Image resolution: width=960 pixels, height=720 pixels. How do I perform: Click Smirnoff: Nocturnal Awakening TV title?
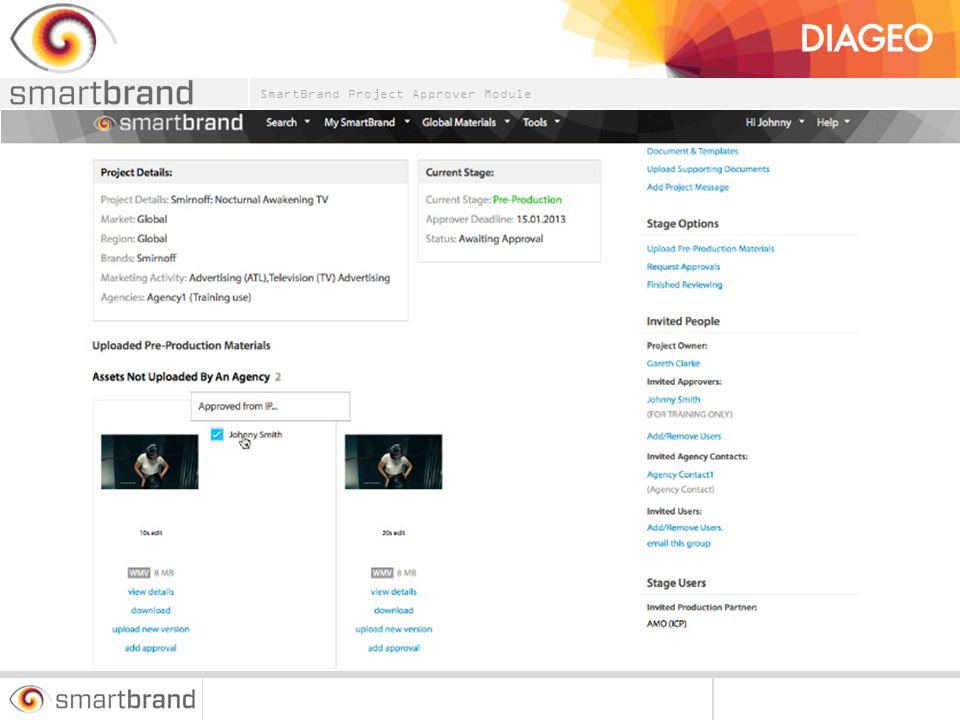[x=250, y=200]
